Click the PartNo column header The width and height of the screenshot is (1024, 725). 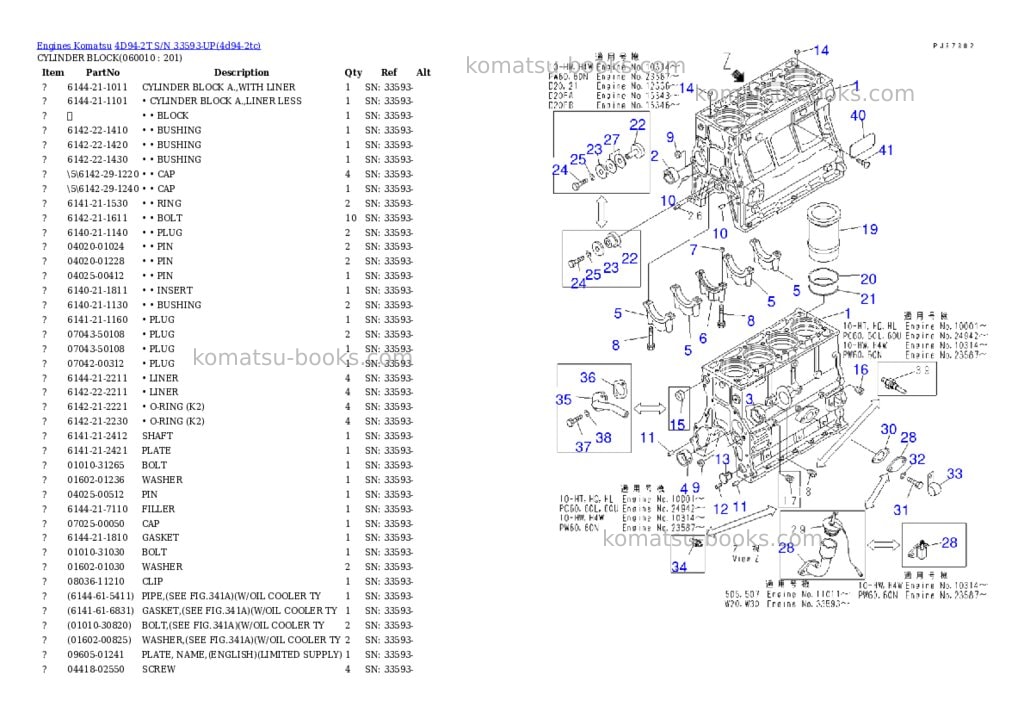tap(103, 72)
